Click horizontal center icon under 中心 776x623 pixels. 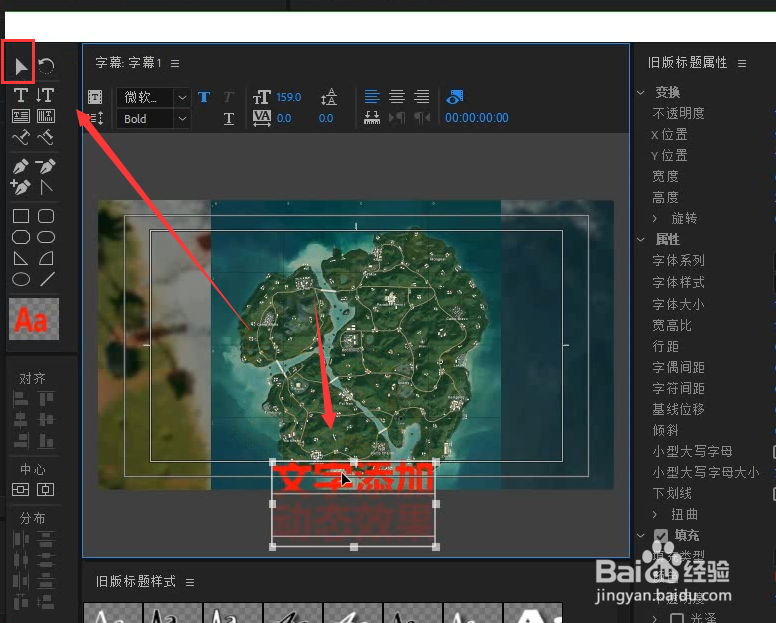pyautogui.click(x=20, y=490)
